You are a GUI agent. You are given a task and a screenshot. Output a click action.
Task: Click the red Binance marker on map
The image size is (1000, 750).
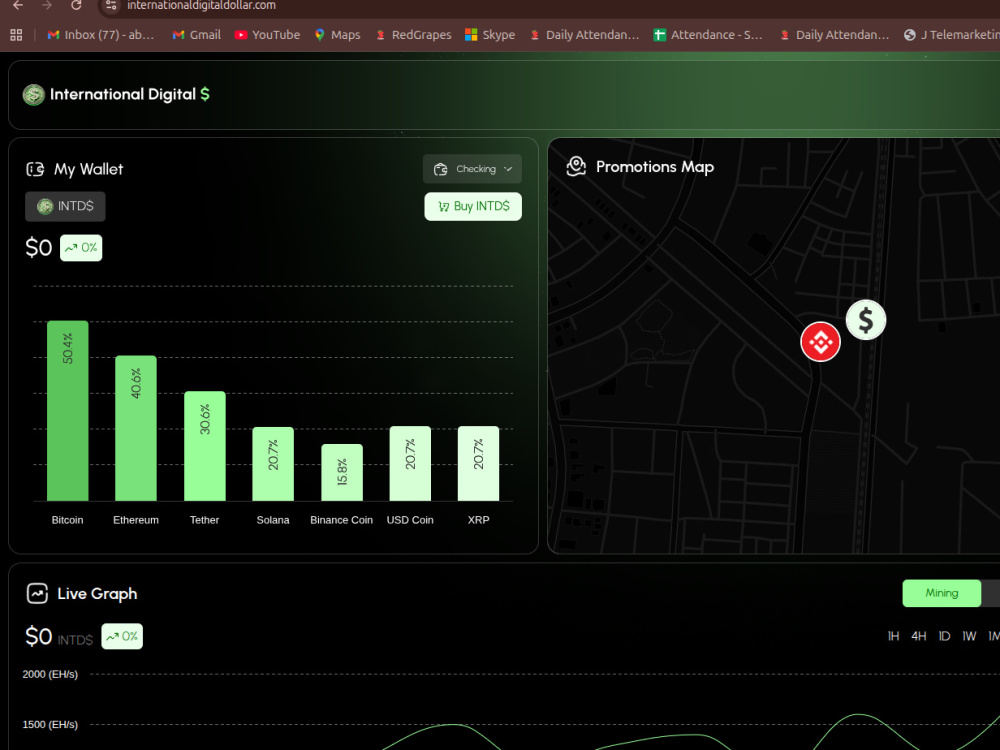pyautogui.click(x=820, y=342)
